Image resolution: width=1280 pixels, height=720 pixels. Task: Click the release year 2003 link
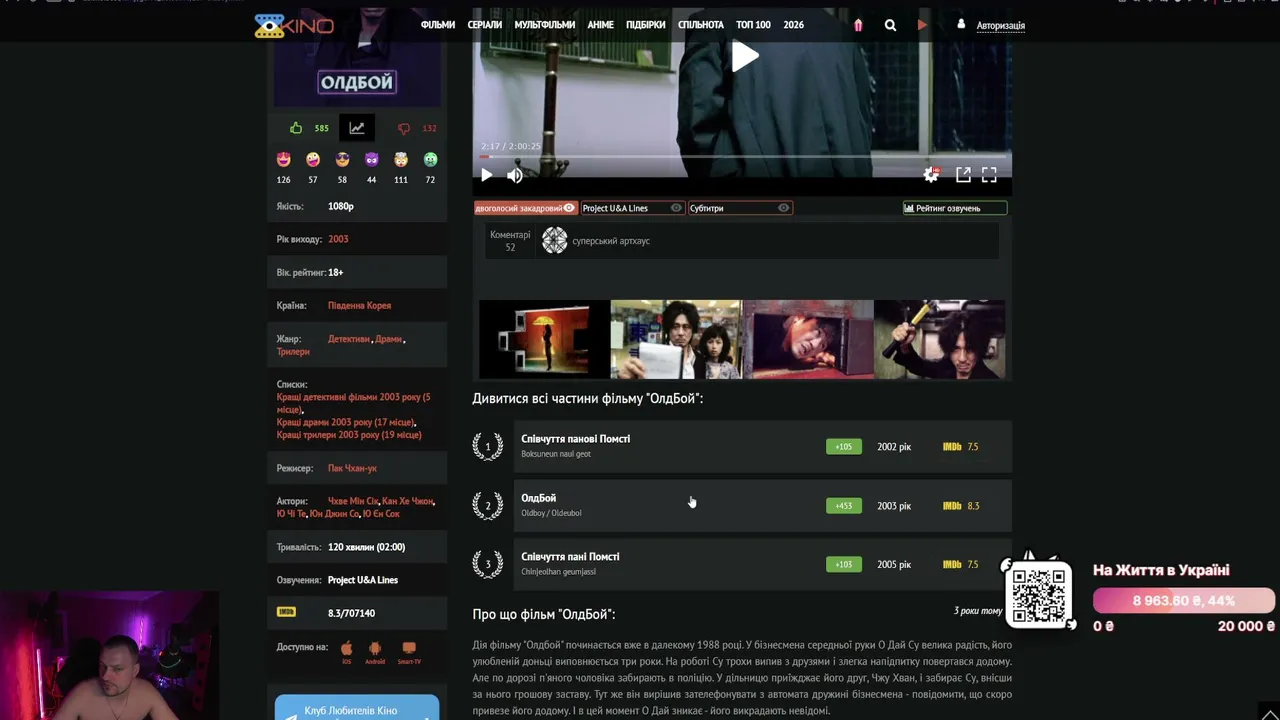click(338, 239)
